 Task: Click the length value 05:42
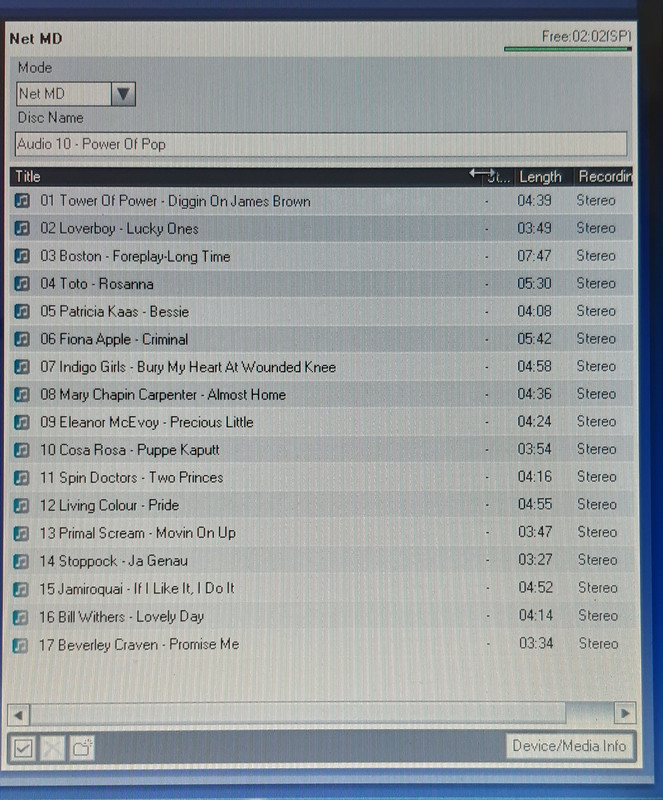click(x=534, y=338)
